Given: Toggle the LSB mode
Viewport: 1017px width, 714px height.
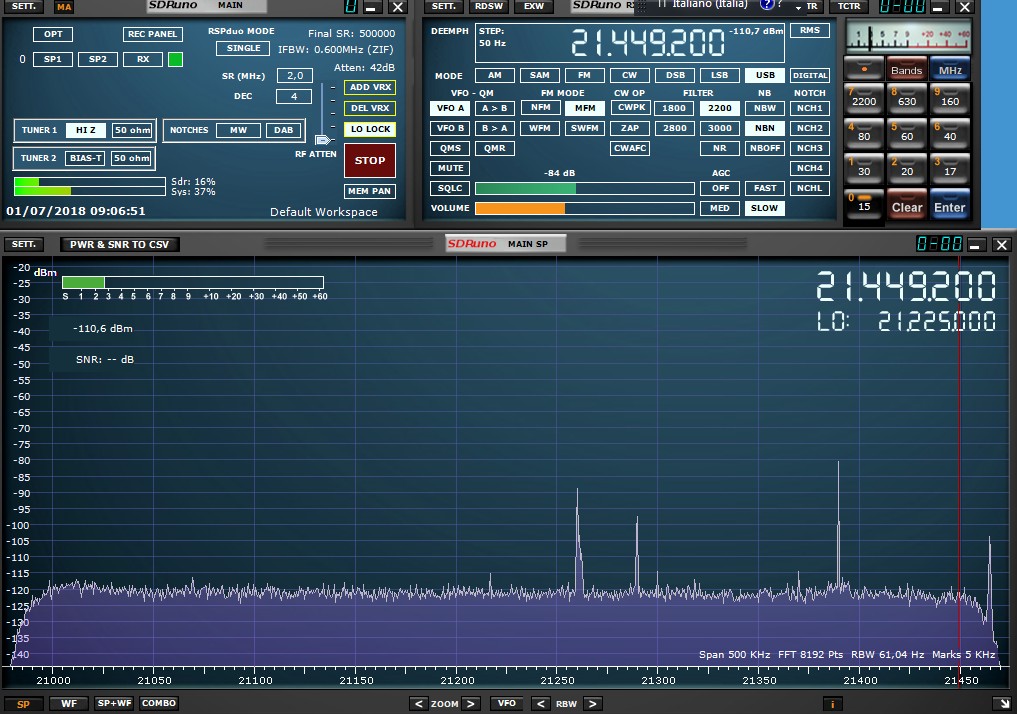Looking at the screenshot, I should pyautogui.click(x=719, y=75).
